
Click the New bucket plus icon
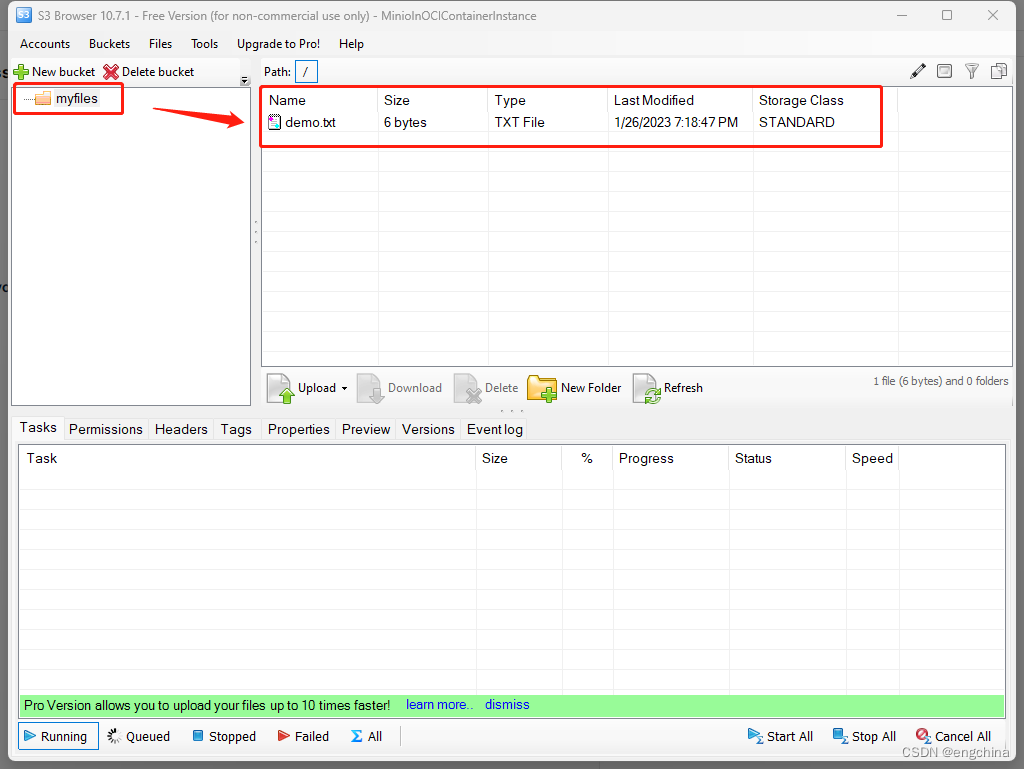(x=21, y=72)
